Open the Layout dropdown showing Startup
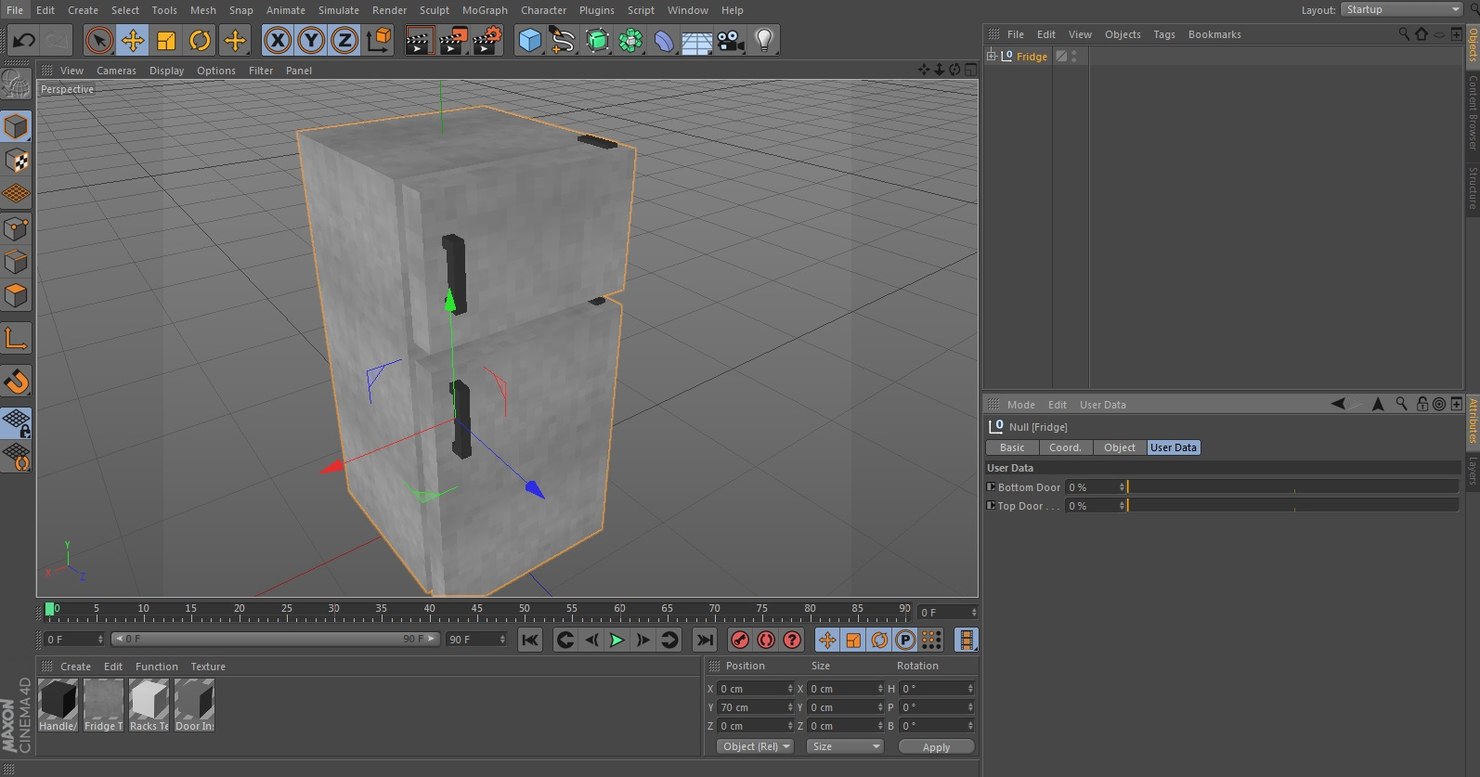This screenshot has height=777, width=1480. (1398, 9)
